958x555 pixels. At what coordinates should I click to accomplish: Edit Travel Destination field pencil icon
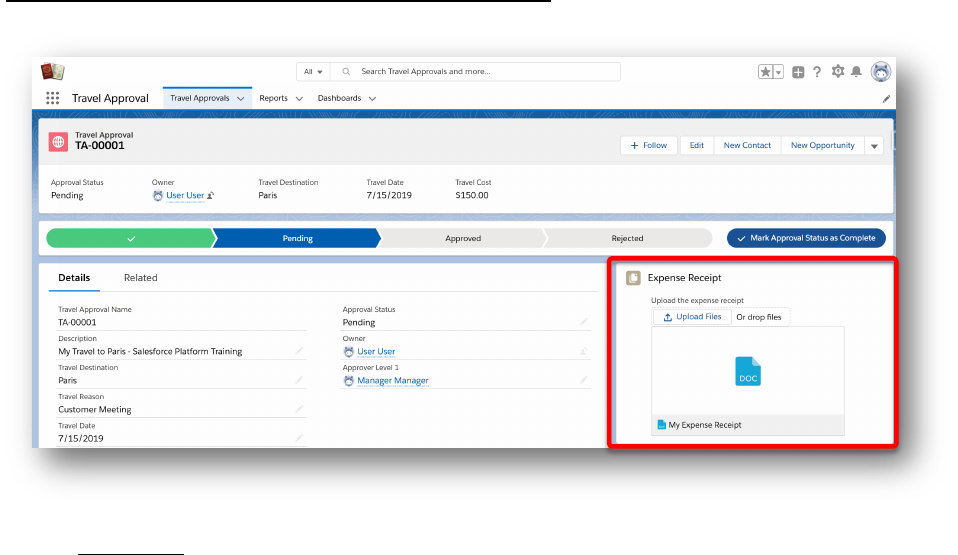click(299, 380)
